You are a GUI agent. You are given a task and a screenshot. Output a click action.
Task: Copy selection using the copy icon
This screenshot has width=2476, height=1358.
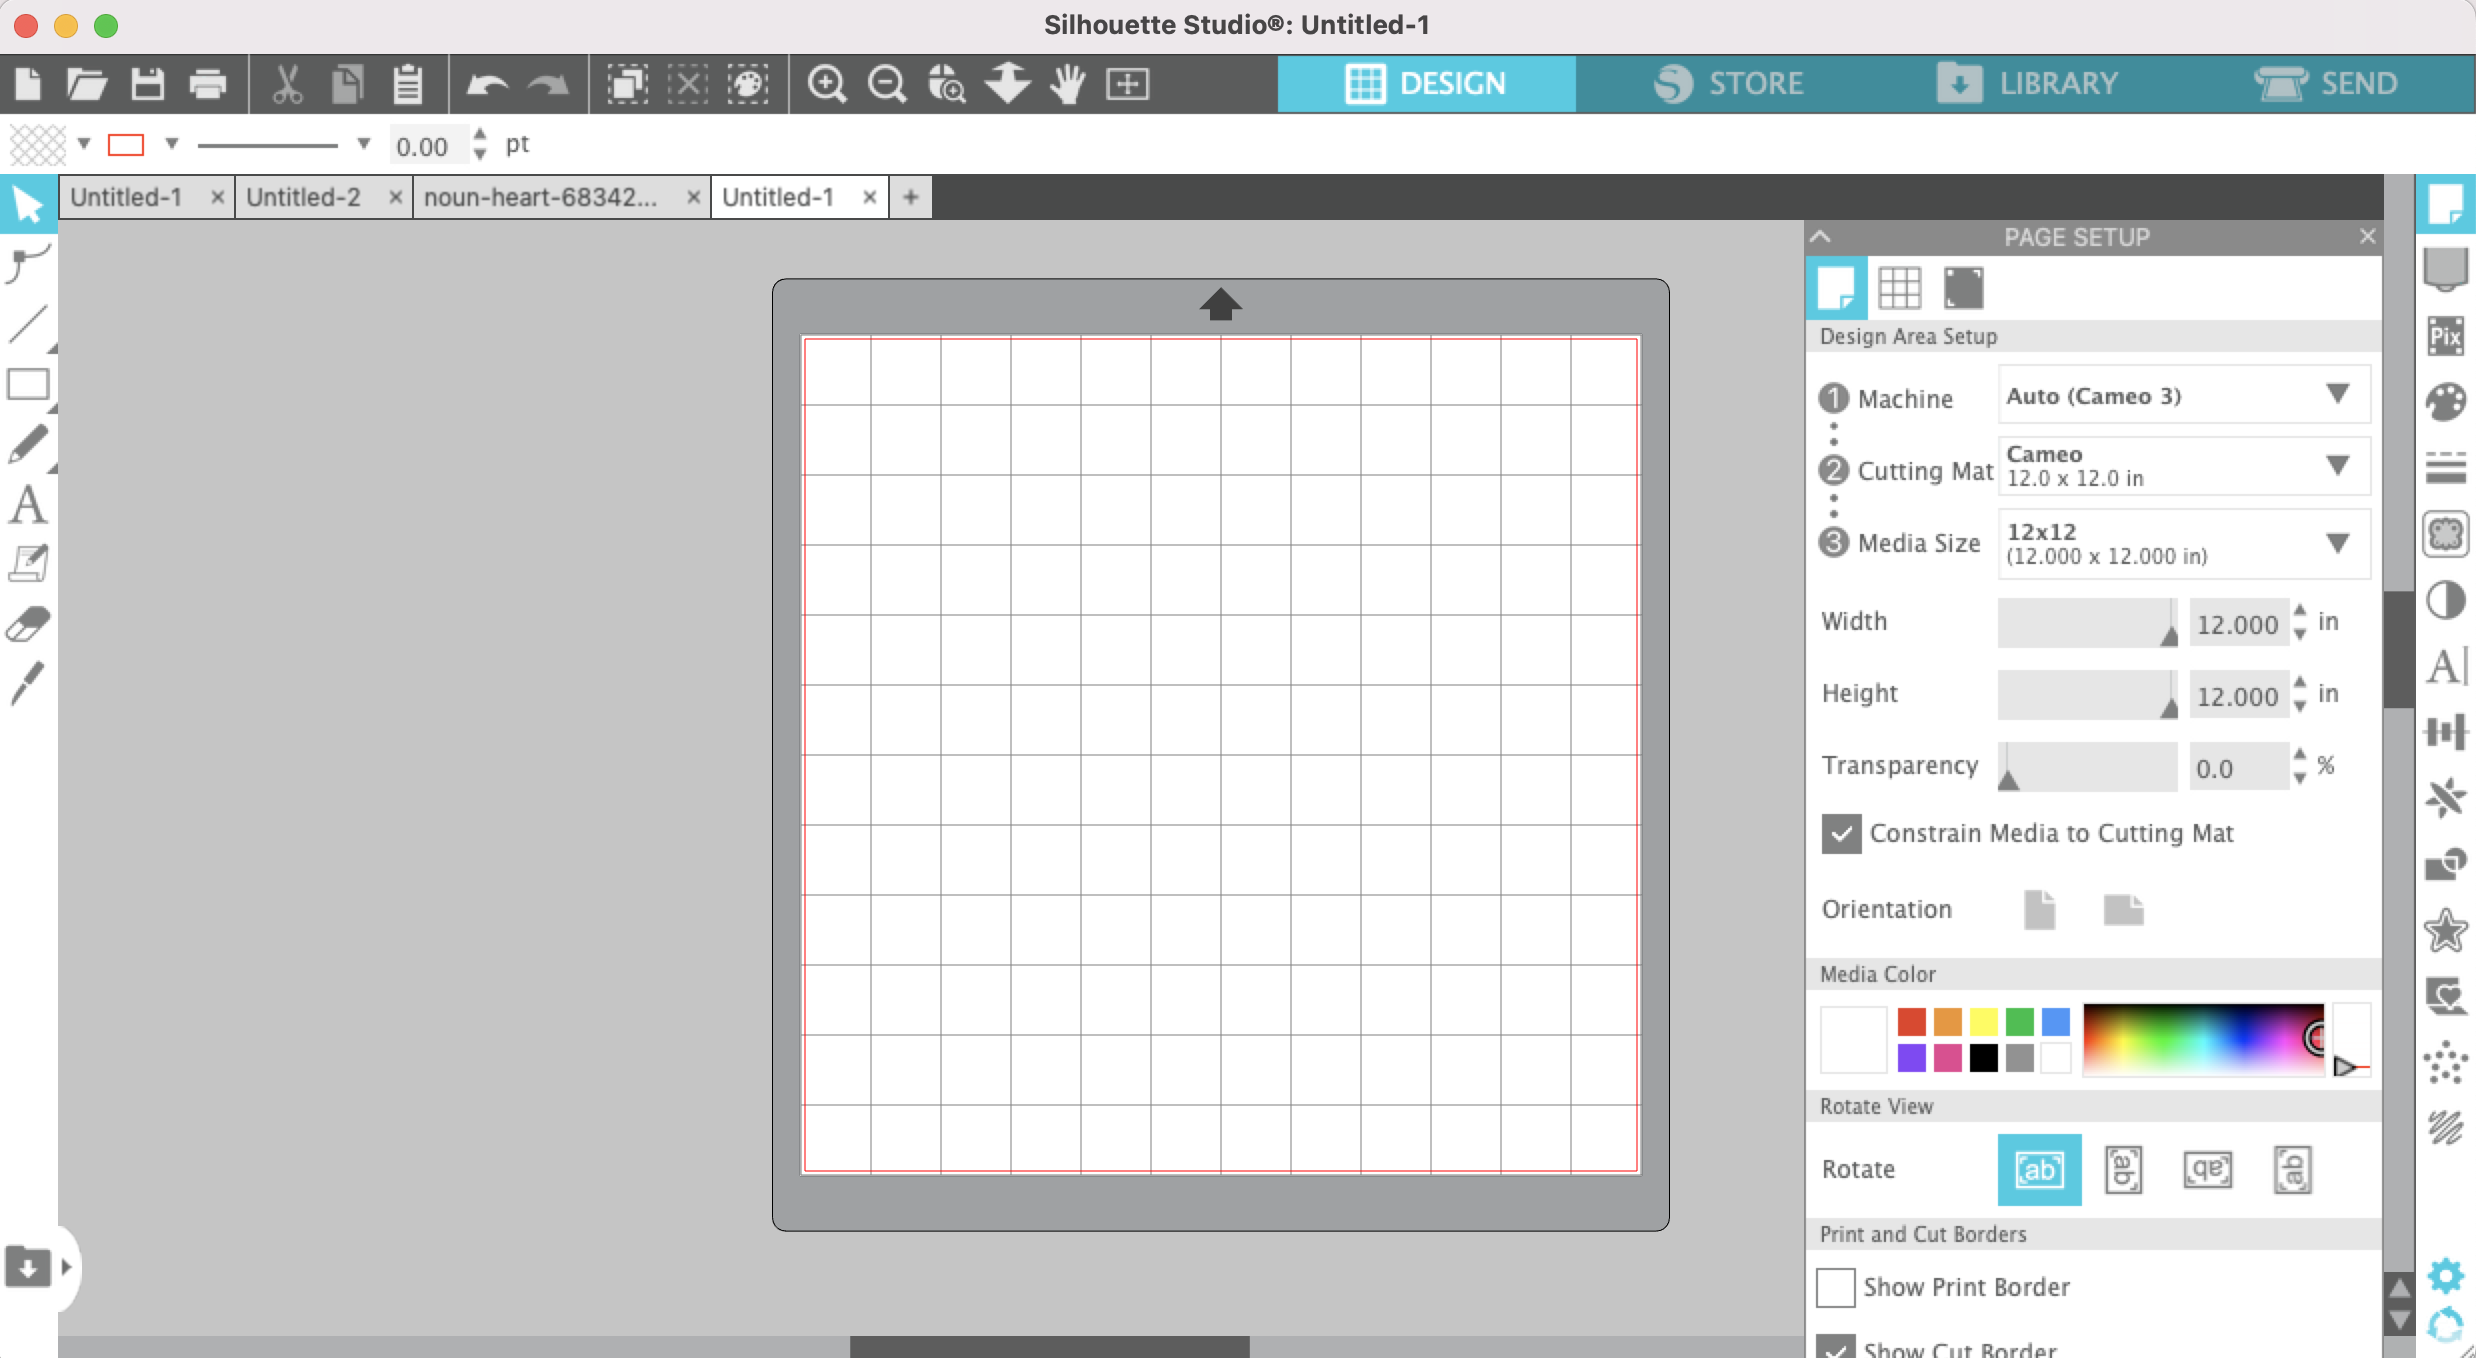click(x=347, y=84)
